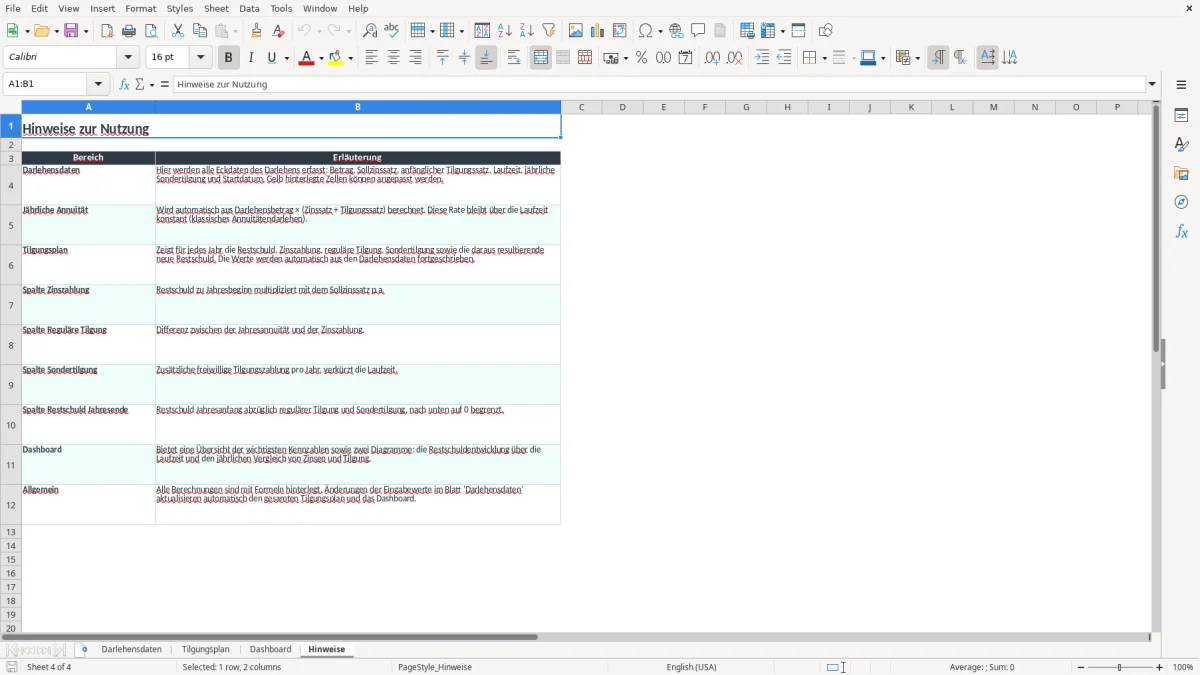Select the Clone Formatting paintbrush
Viewport: 1200px width, 675px height.
tap(256, 31)
